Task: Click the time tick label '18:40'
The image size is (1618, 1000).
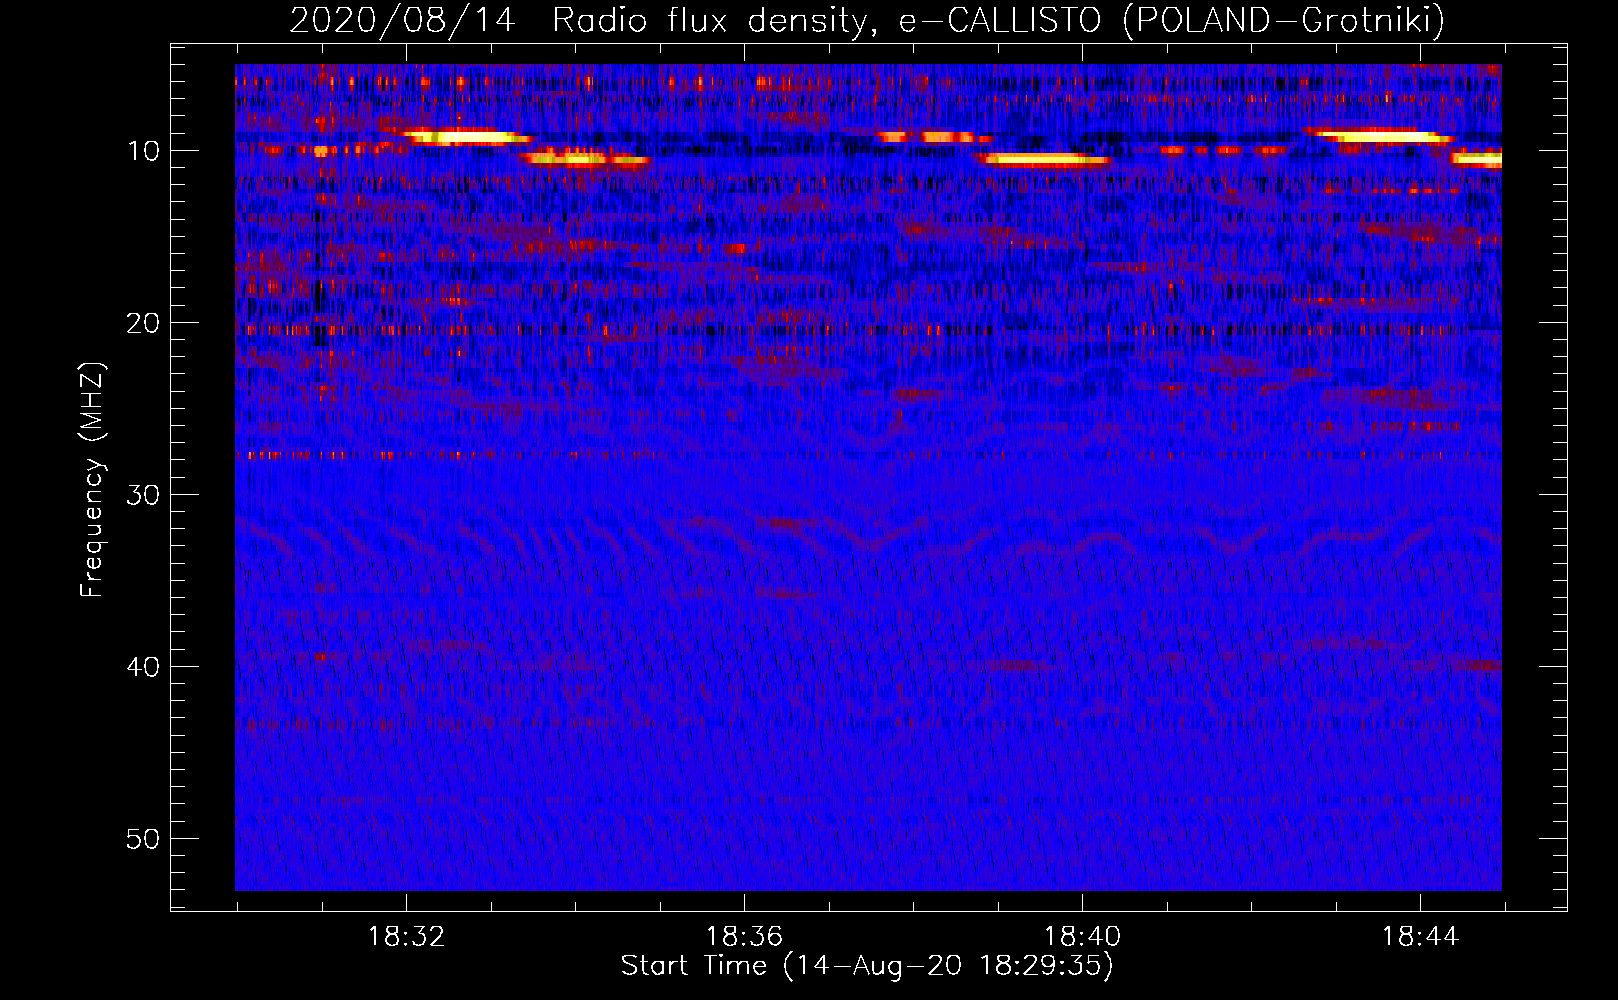Action: [x=1082, y=936]
